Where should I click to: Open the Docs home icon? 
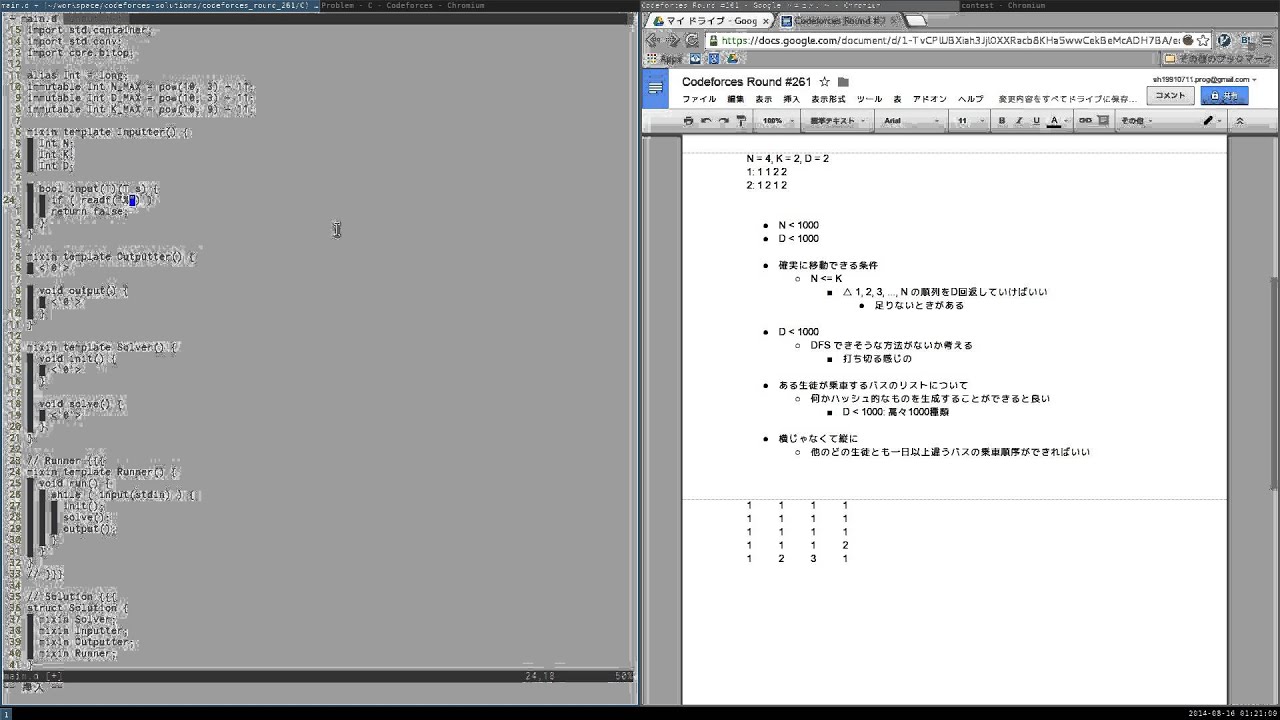[656, 88]
